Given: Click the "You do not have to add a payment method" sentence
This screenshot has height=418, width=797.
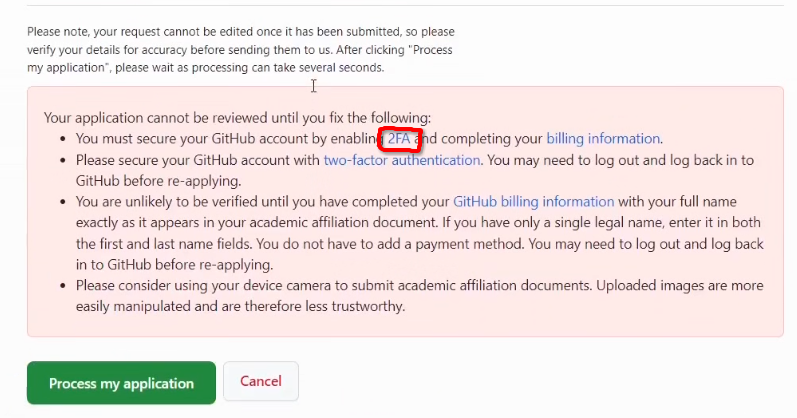Looking at the screenshot, I should tap(390, 244).
